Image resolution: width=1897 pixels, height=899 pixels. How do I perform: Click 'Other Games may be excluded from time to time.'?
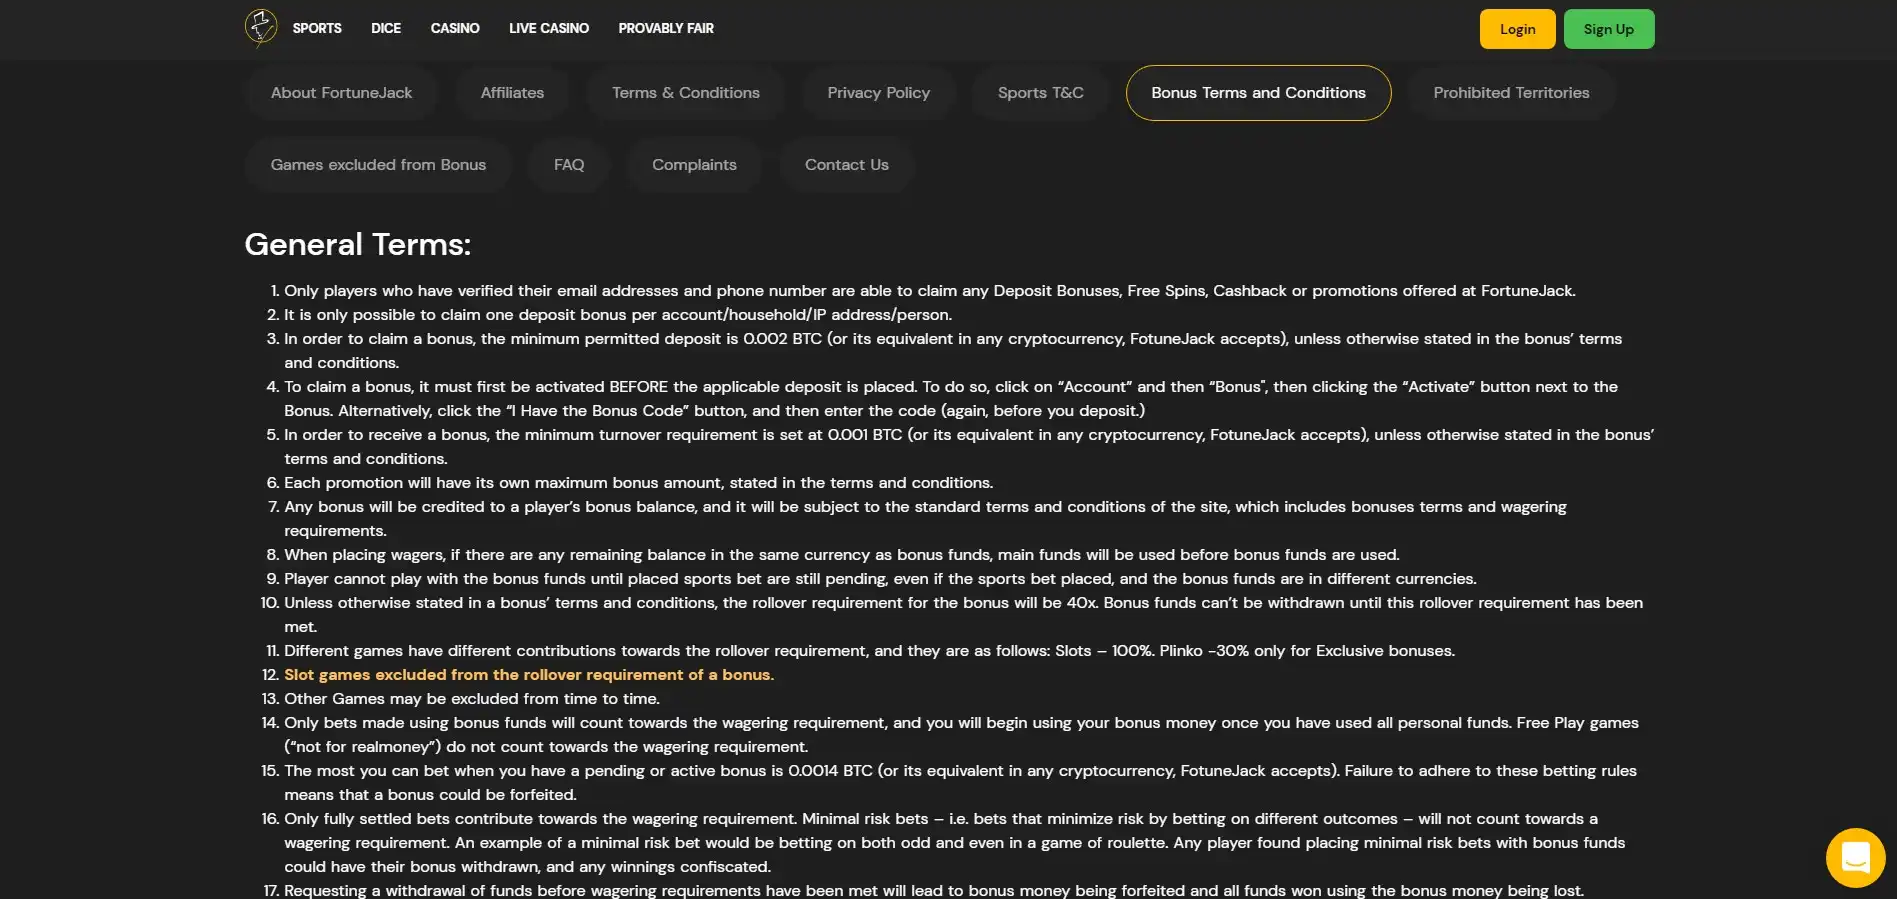coord(472,699)
